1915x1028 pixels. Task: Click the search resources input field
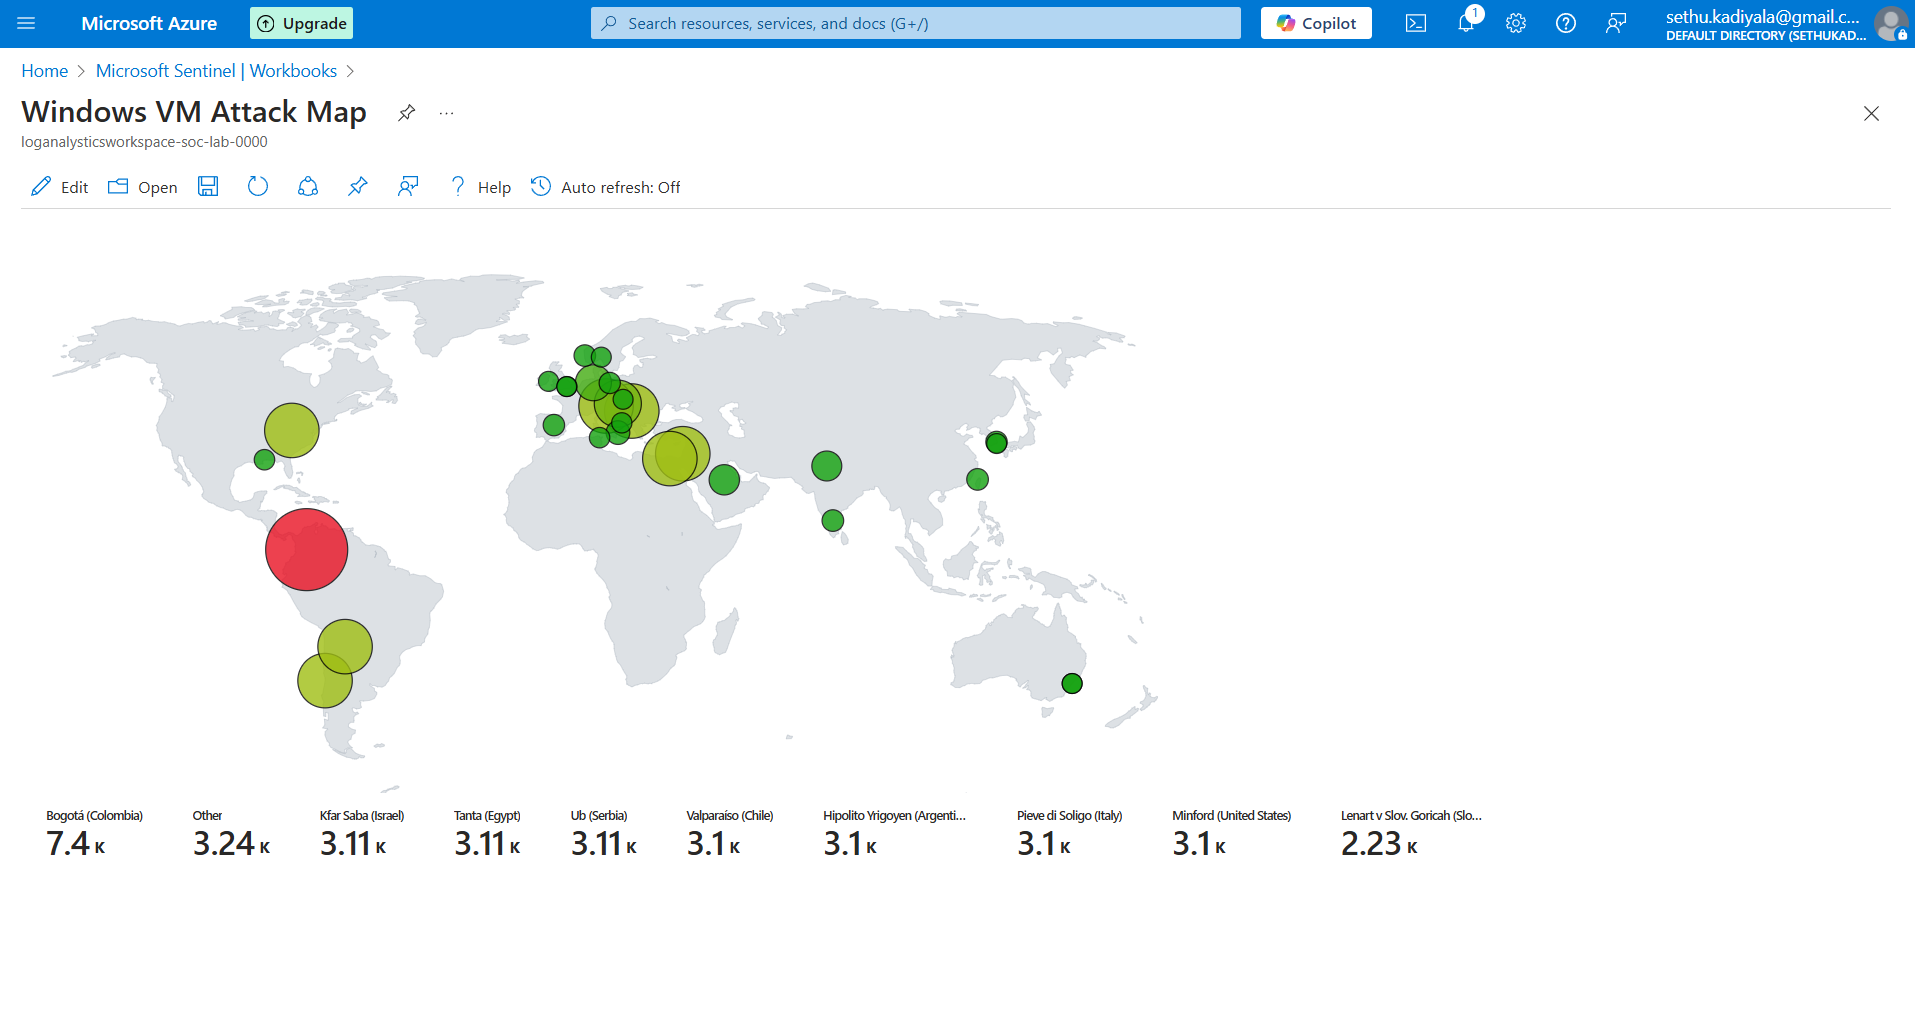[916, 23]
